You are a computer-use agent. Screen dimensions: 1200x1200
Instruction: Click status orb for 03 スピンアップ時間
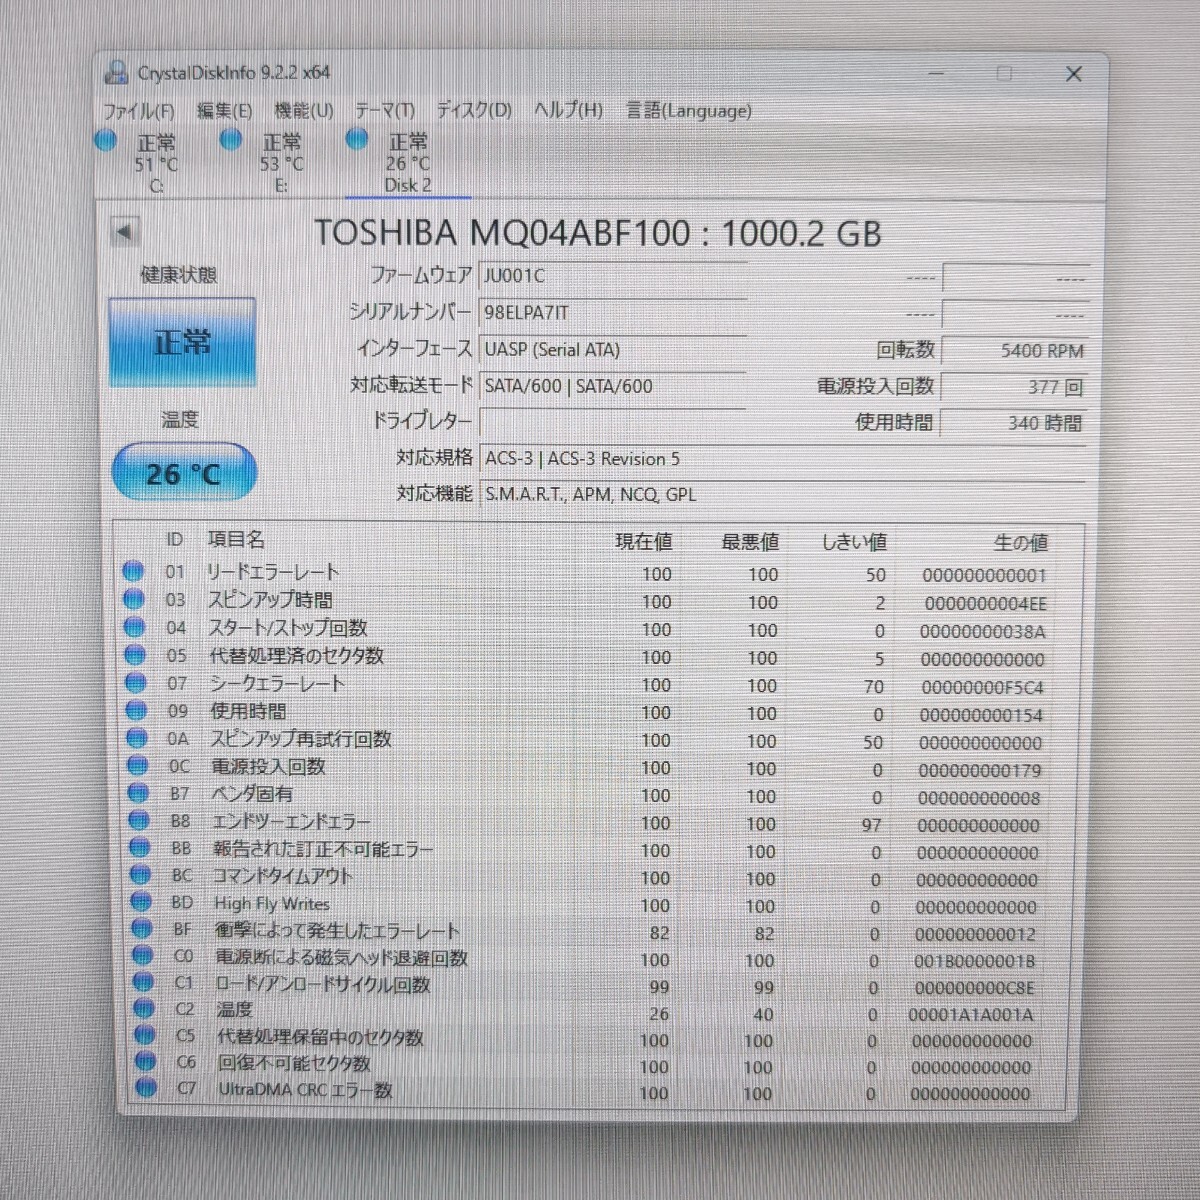(133, 600)
